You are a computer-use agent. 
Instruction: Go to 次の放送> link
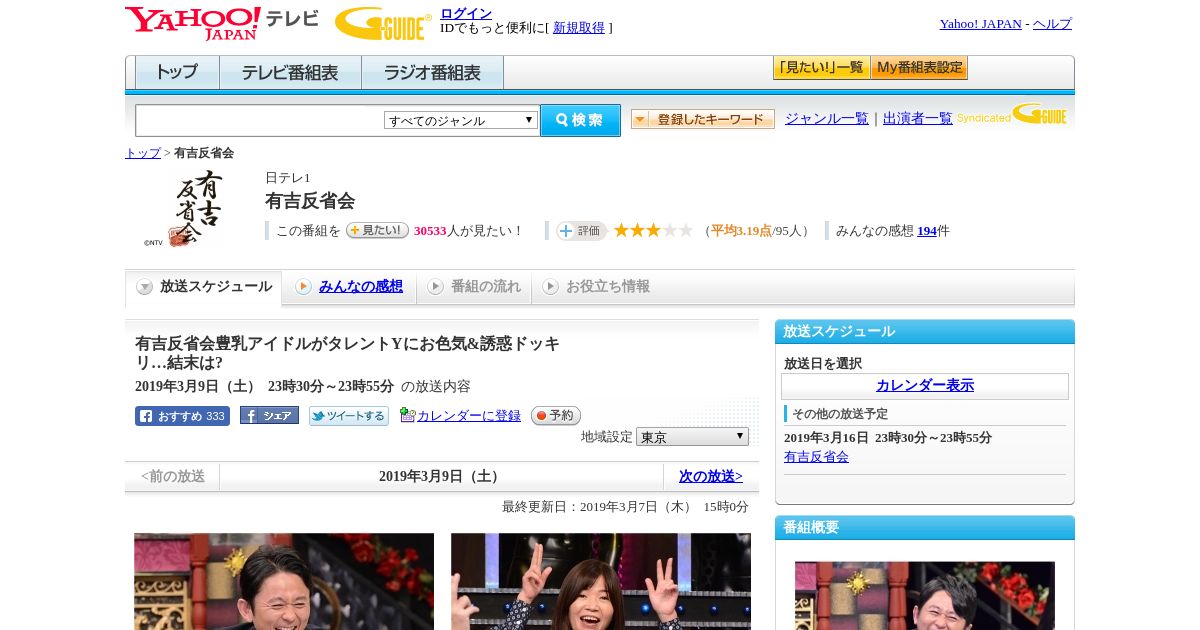[x=711, y=476]
